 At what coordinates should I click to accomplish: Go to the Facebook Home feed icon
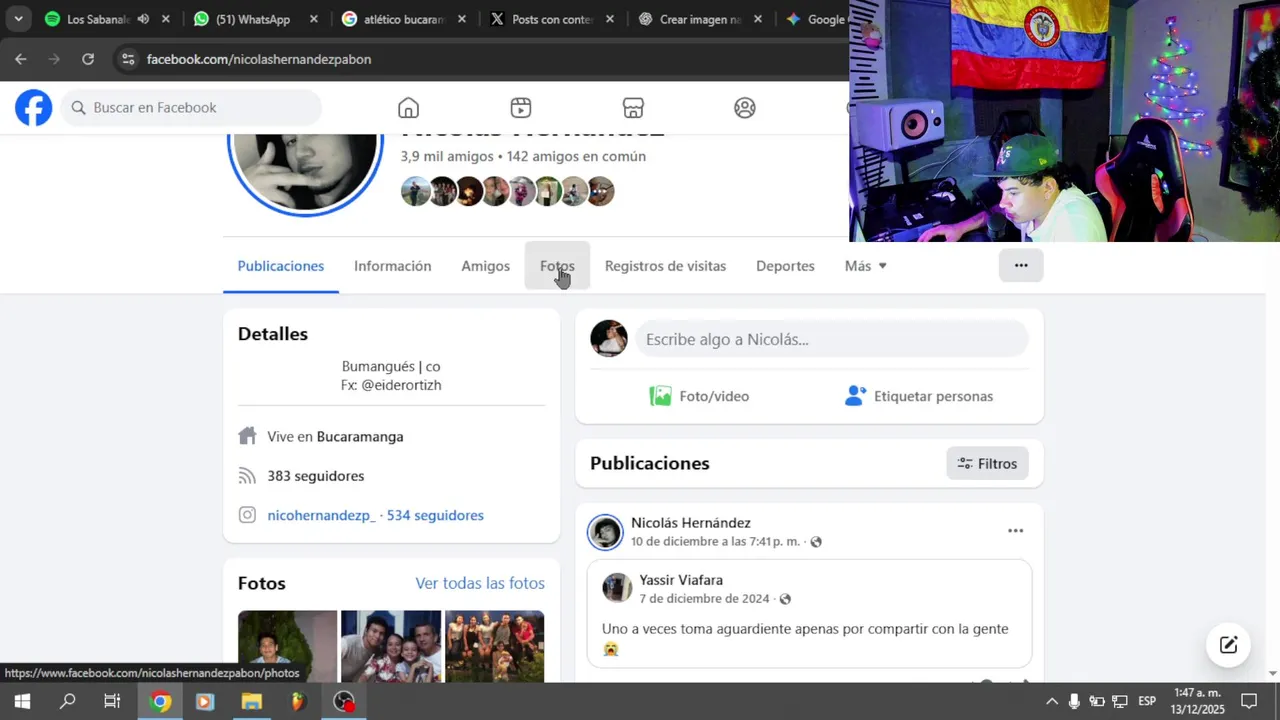coord(408,108)
